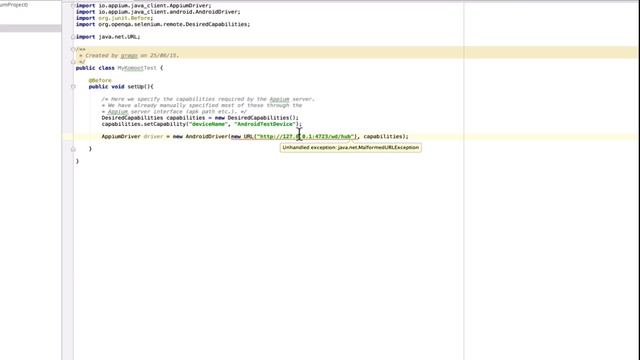Viewport: 640px width, 360px height.
Task: Click the setCapability method call
Action: point(163,124)
